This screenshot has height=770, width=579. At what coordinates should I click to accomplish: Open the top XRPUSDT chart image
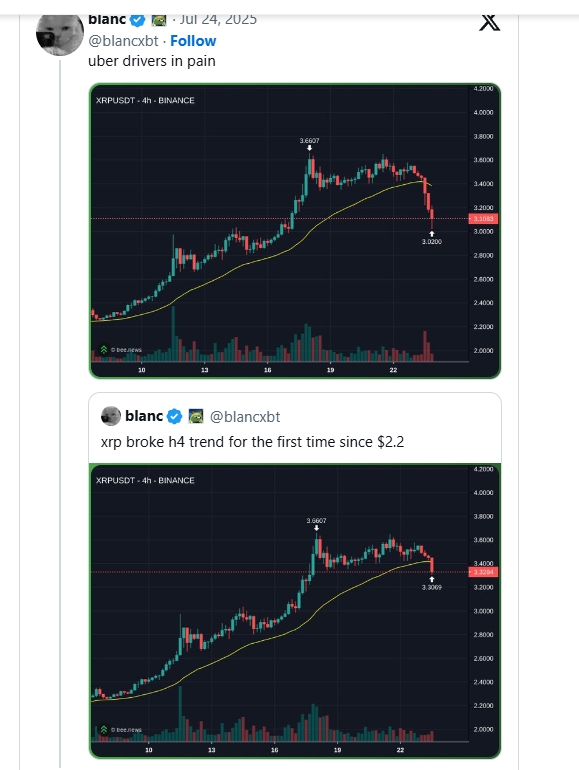[295, 231]
